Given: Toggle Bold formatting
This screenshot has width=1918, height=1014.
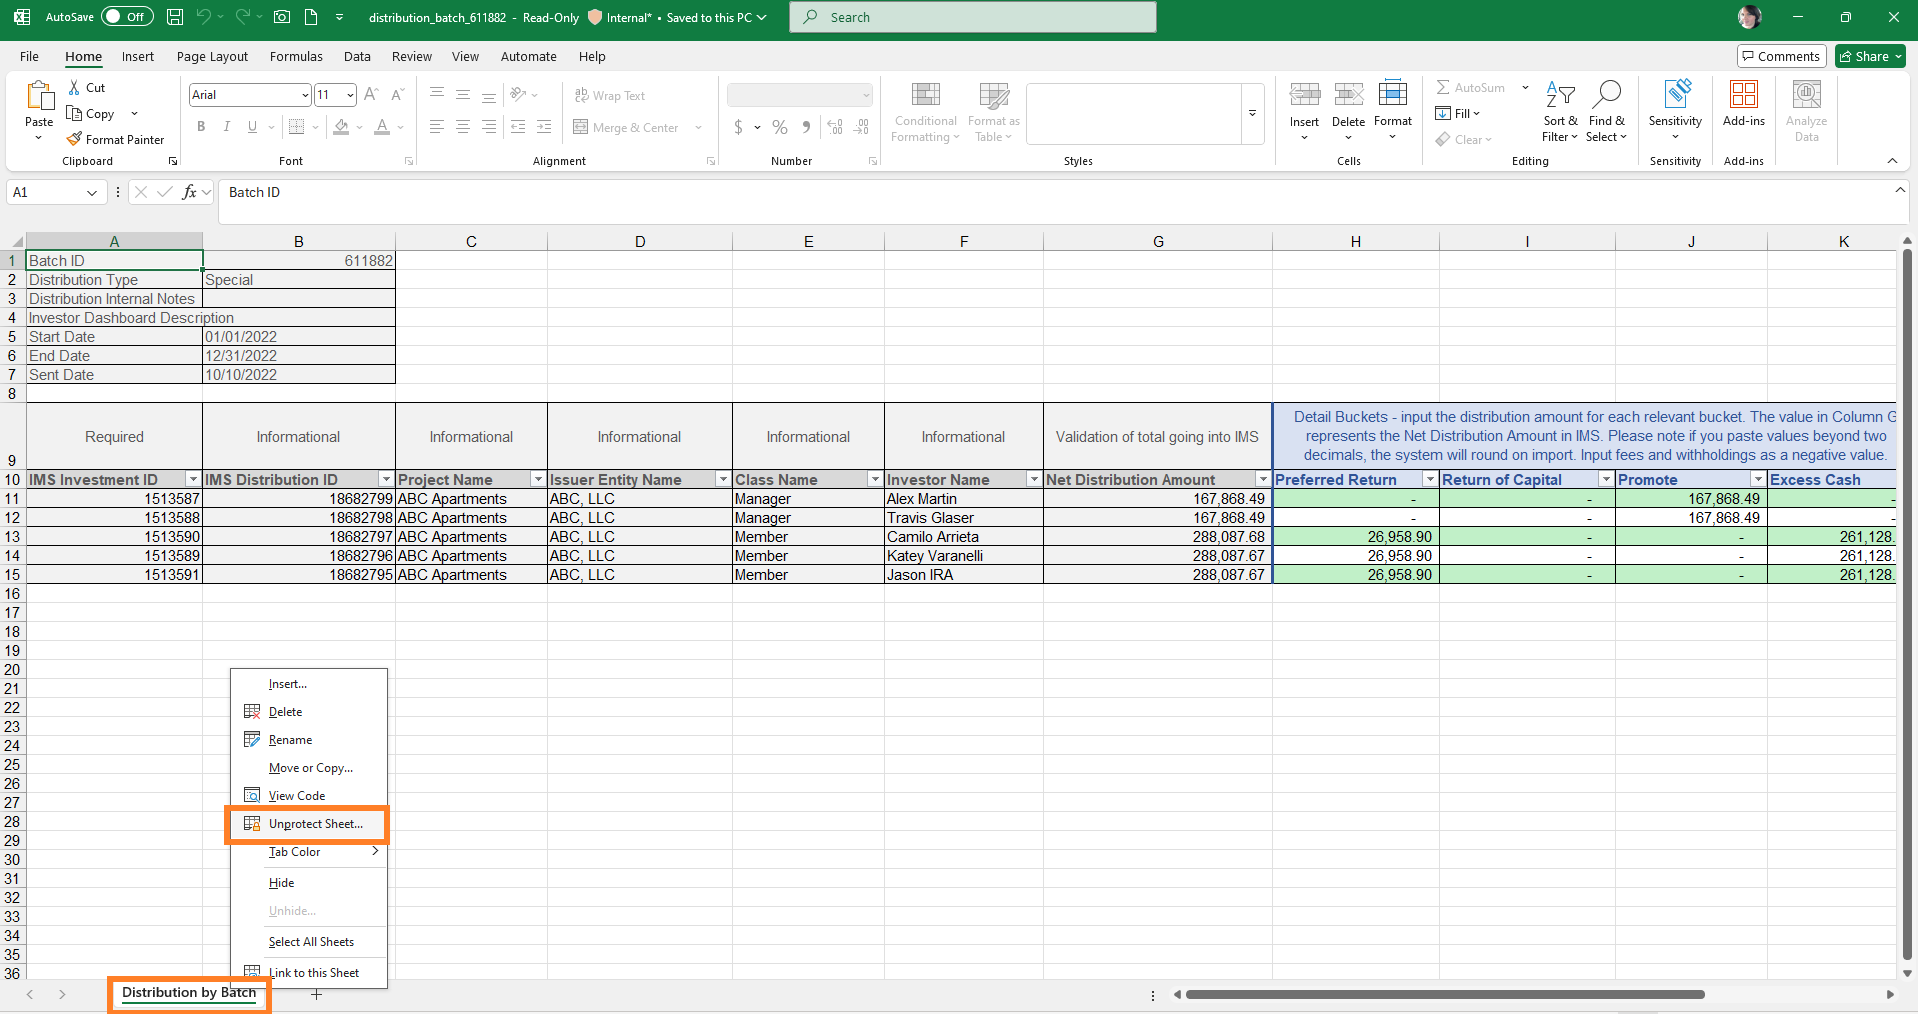Looking at the screenshot, I should [201, 127].
